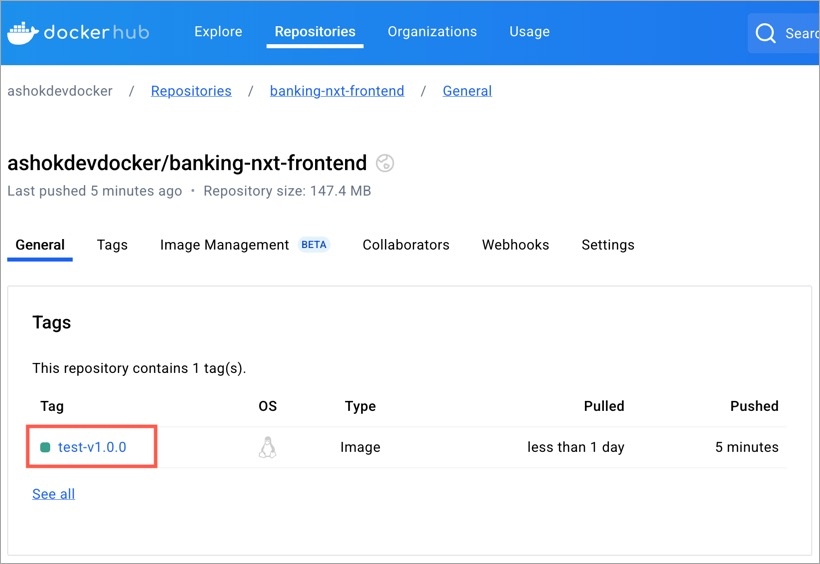Click the public visibility globe icon
The height and width of the screenshot is (564, 820).
point(385,163)
